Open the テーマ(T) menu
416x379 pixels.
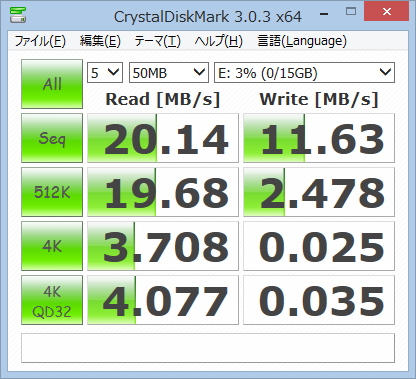[157, 41]
